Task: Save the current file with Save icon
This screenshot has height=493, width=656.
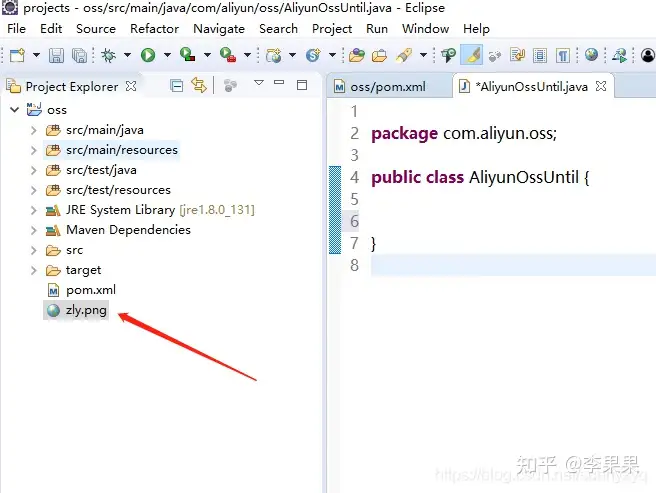Action: 56,55
